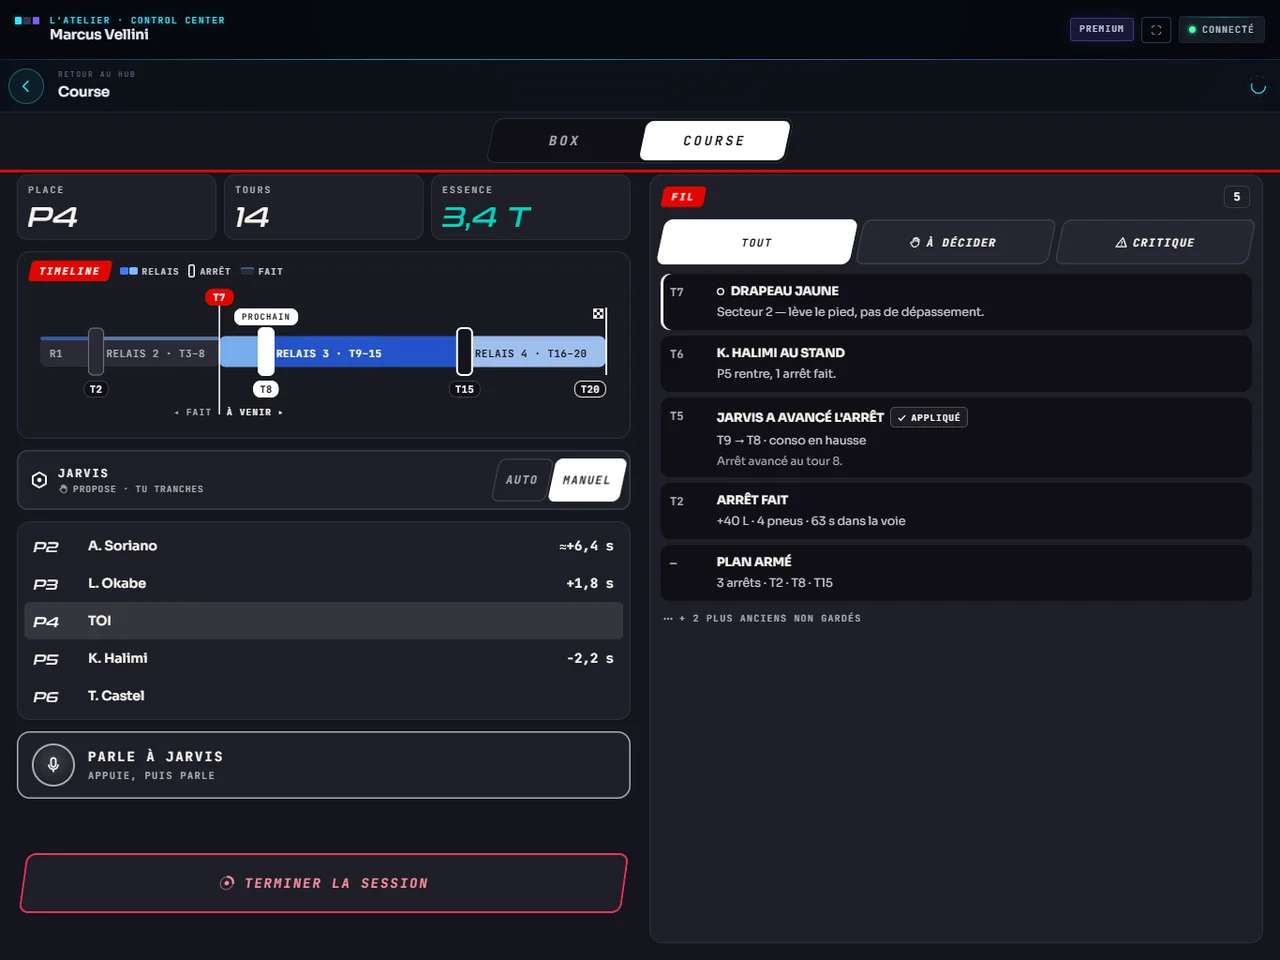Open the BOX tab
The width and height of the screenshot is (1280, 960).
[x=564, y=141]
